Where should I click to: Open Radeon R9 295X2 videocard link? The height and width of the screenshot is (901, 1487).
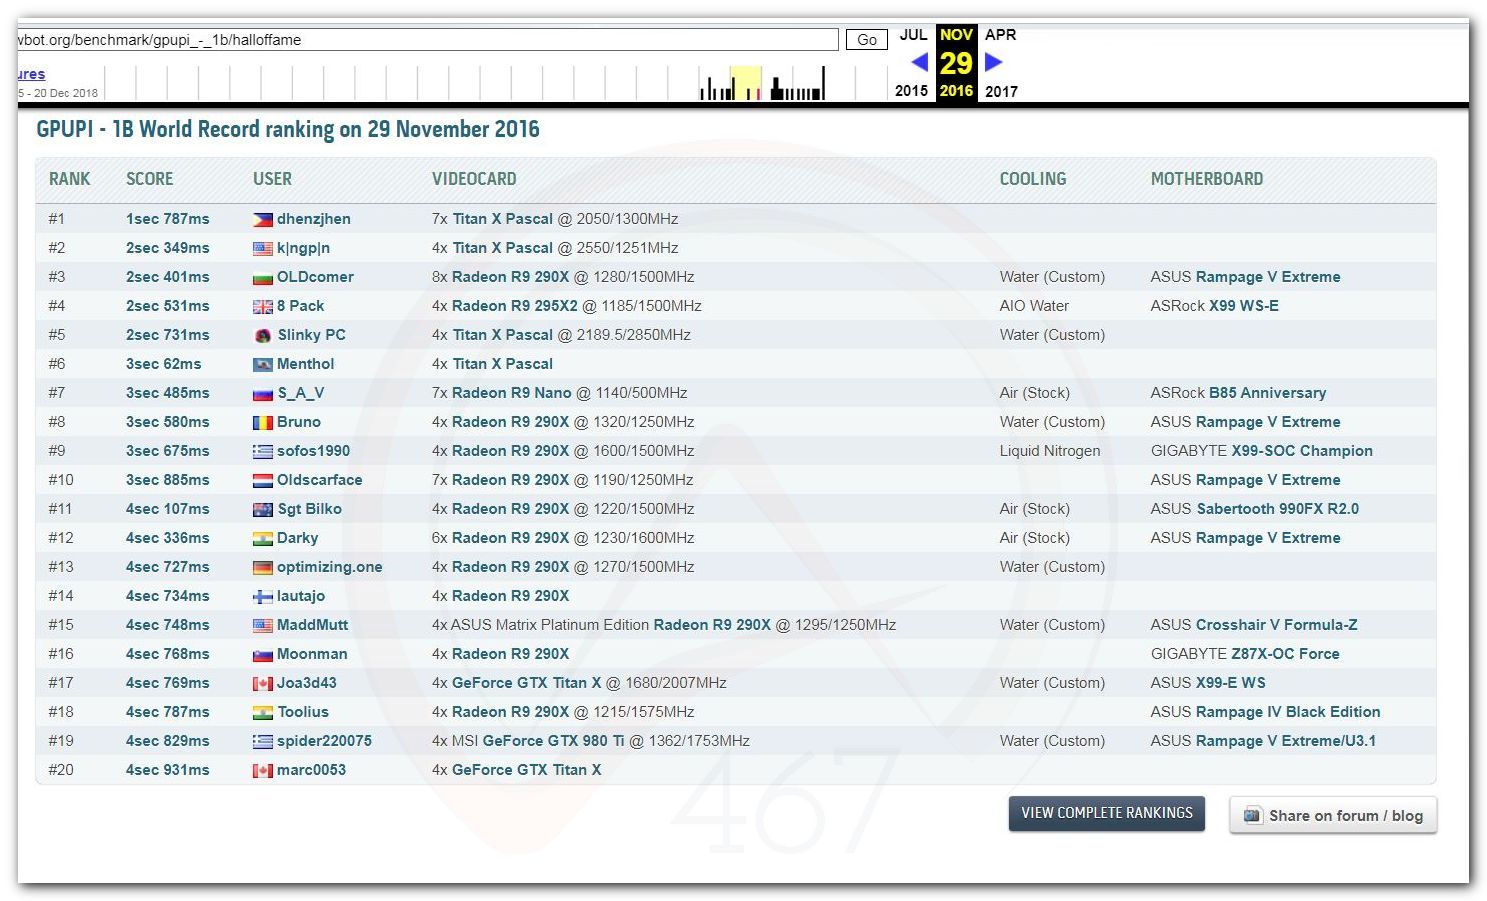pos(515,306)
